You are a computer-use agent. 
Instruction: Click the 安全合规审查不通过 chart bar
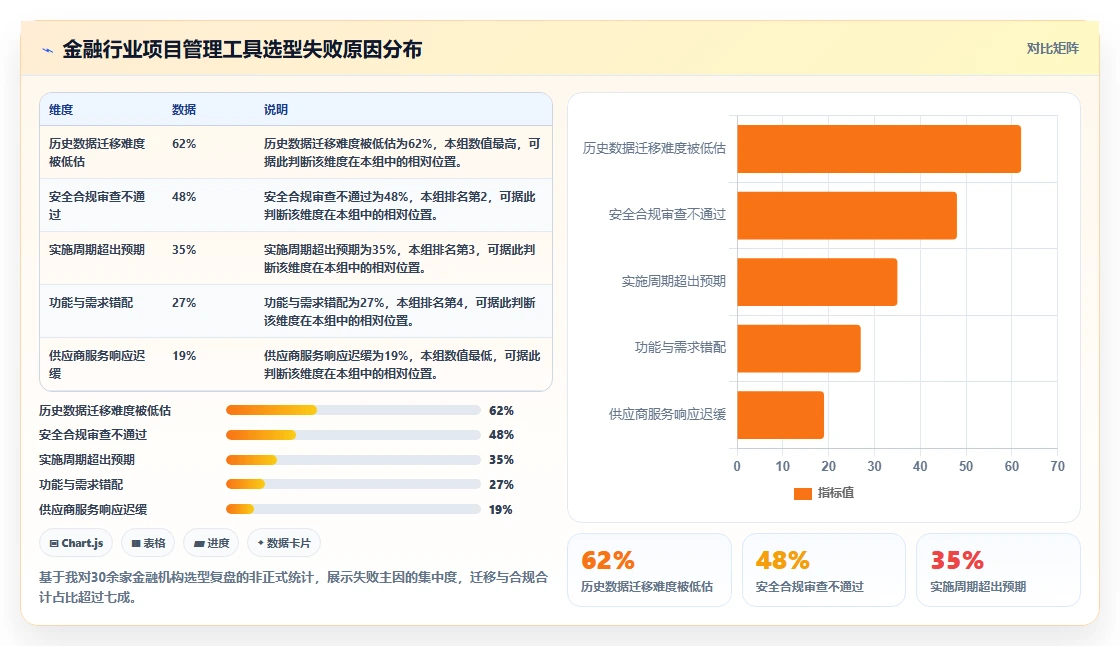(x=846, y=215)
